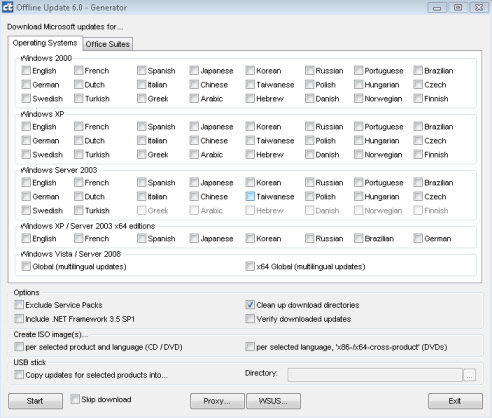This screenshot has height=418, width=492.
Task: Click the USB Directory input field
Action: click(x=375, y=375)
